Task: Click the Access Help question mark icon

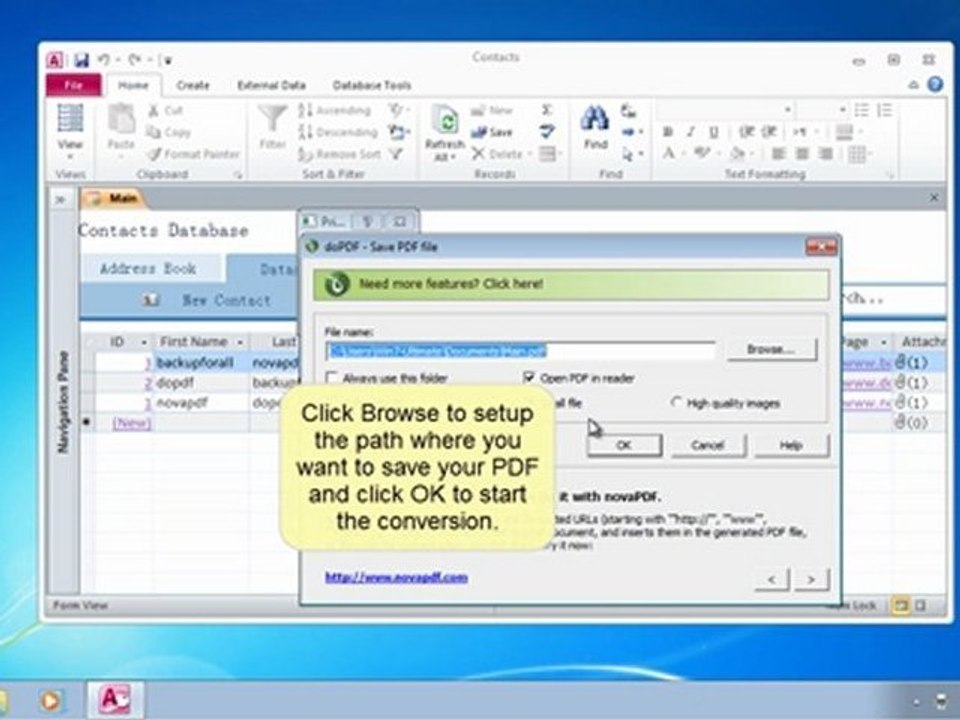Action: (x=935, y=84)
